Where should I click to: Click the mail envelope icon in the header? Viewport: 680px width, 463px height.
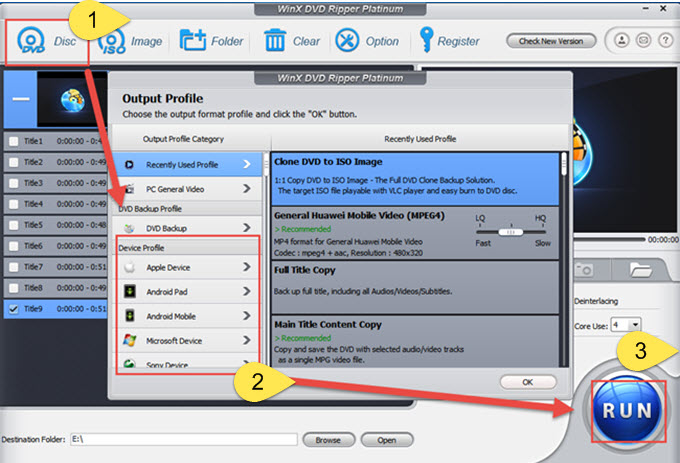point(644,41)
